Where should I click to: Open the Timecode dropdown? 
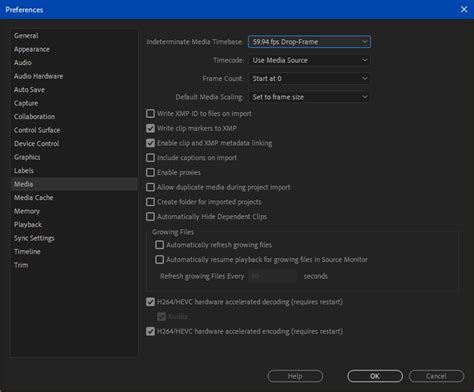[x=309, y=60]
